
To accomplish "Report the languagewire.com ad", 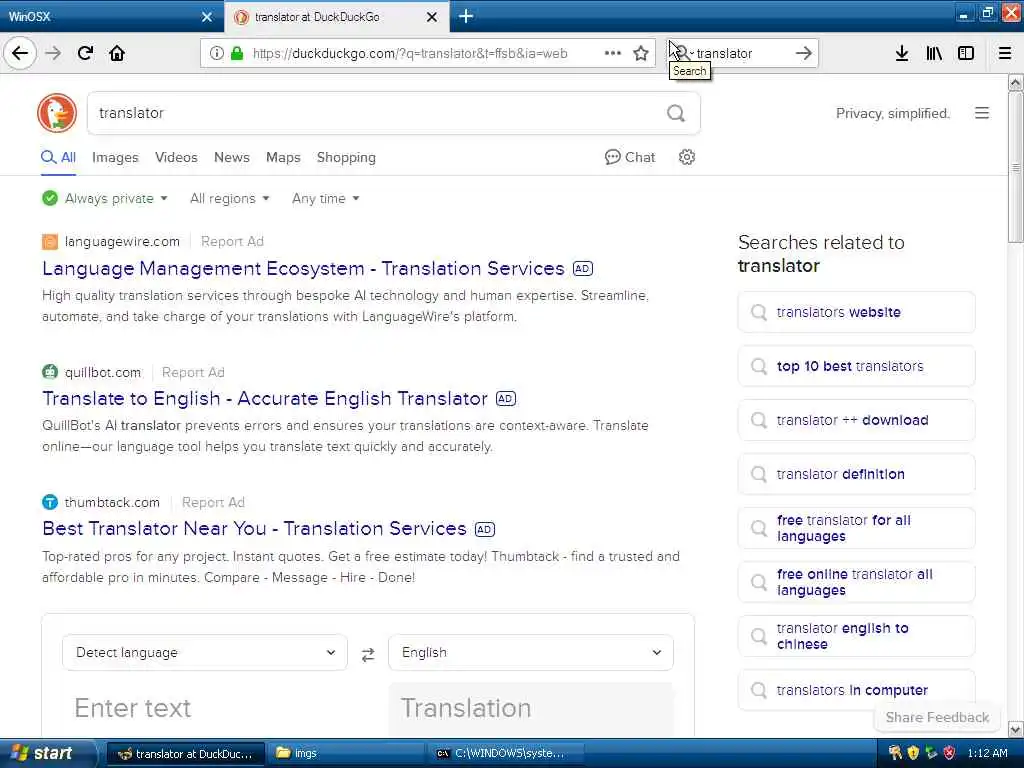I will point(232,242).
